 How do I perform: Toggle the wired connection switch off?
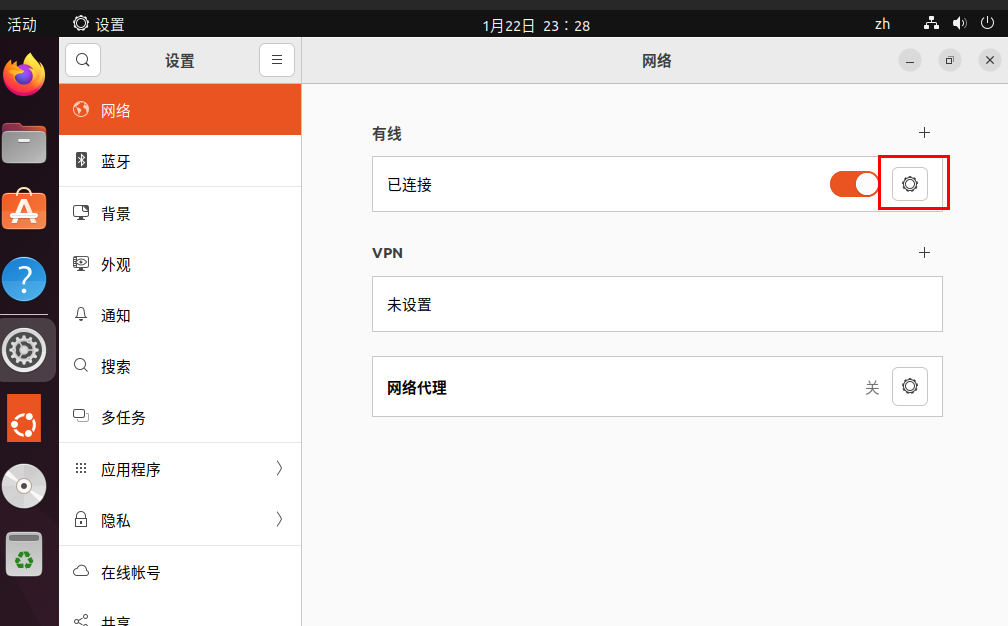point(854,184)
